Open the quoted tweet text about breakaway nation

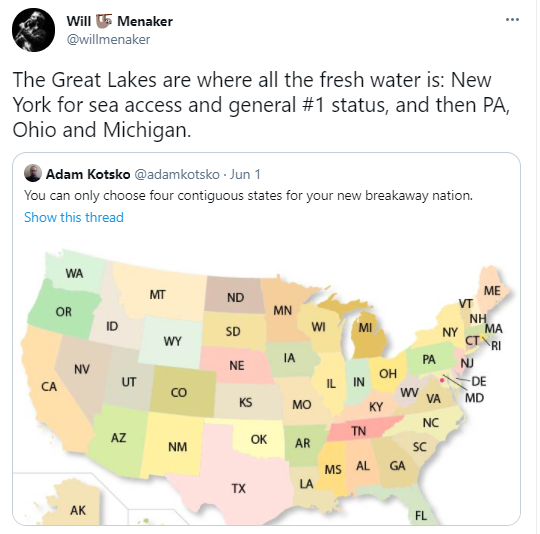[x=248, y=196]
